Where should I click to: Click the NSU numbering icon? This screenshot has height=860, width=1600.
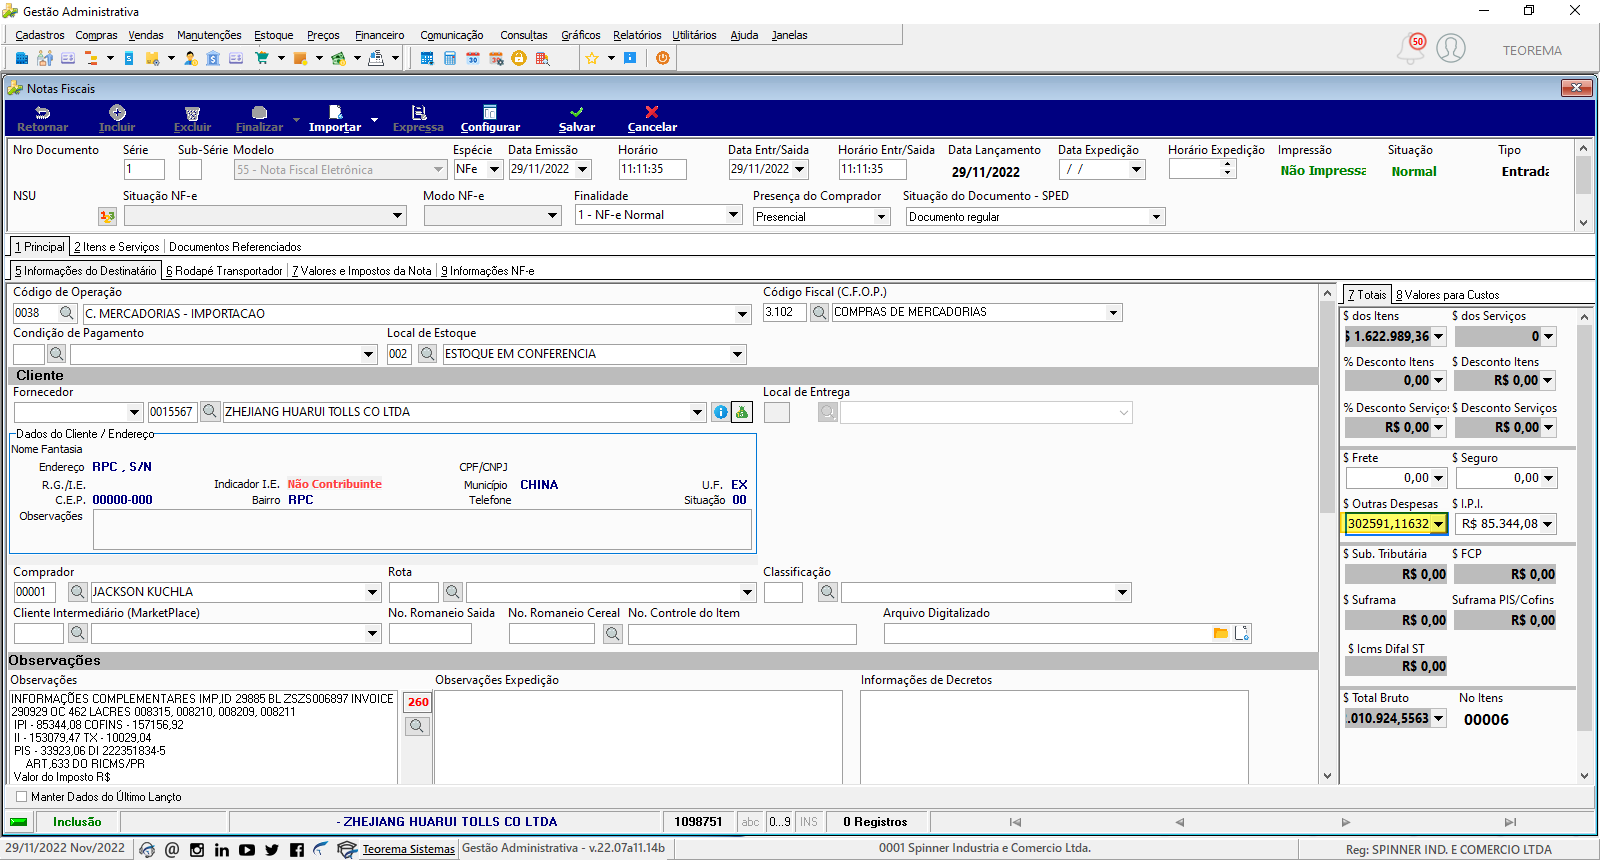[x=107, y=216]
